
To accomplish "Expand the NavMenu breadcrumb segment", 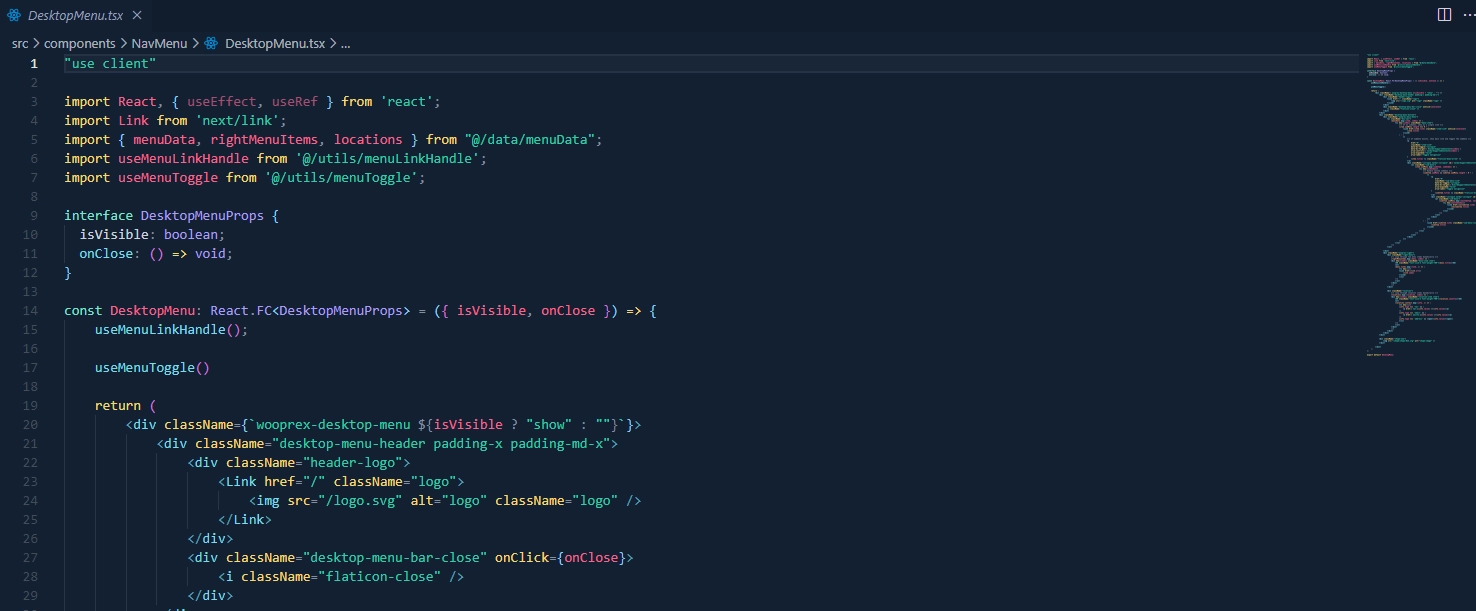I will coord(159,43).
